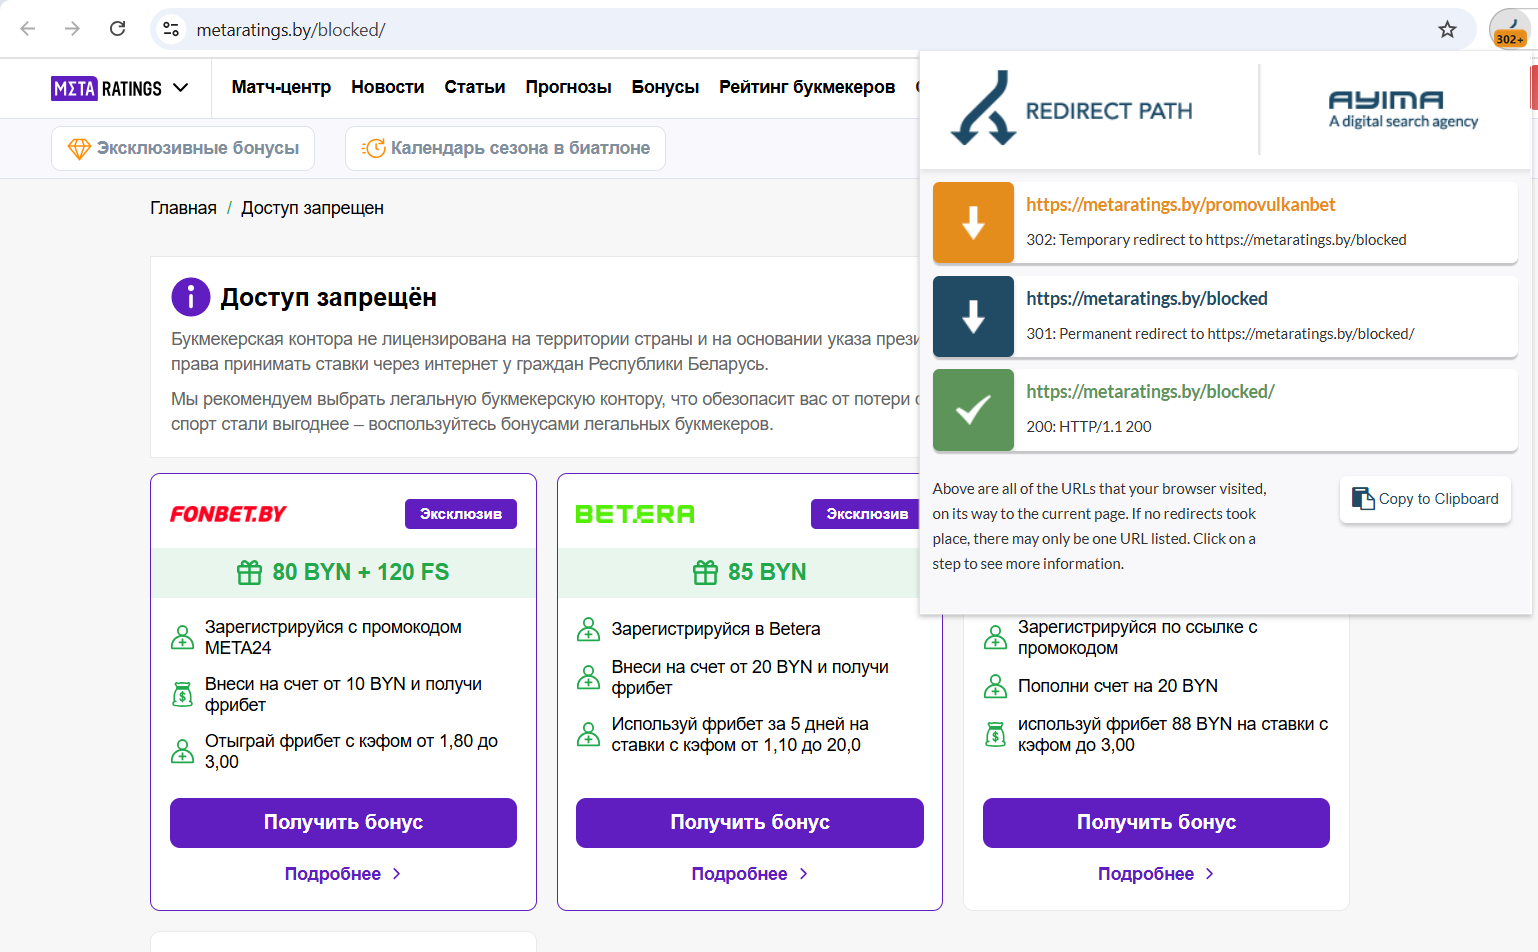This screenshot has width=1538, height=952.
Task: Click the Redirect Path extension icon
Action: (x=1509, y=28)
